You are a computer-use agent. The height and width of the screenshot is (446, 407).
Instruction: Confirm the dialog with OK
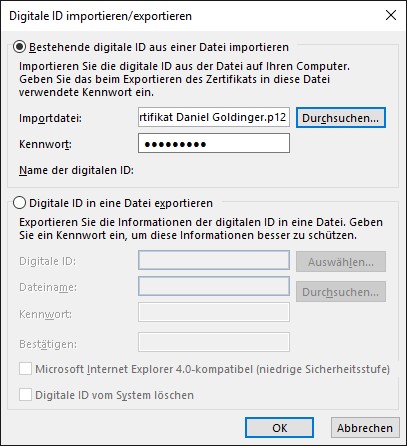click(x=279, y=428)
